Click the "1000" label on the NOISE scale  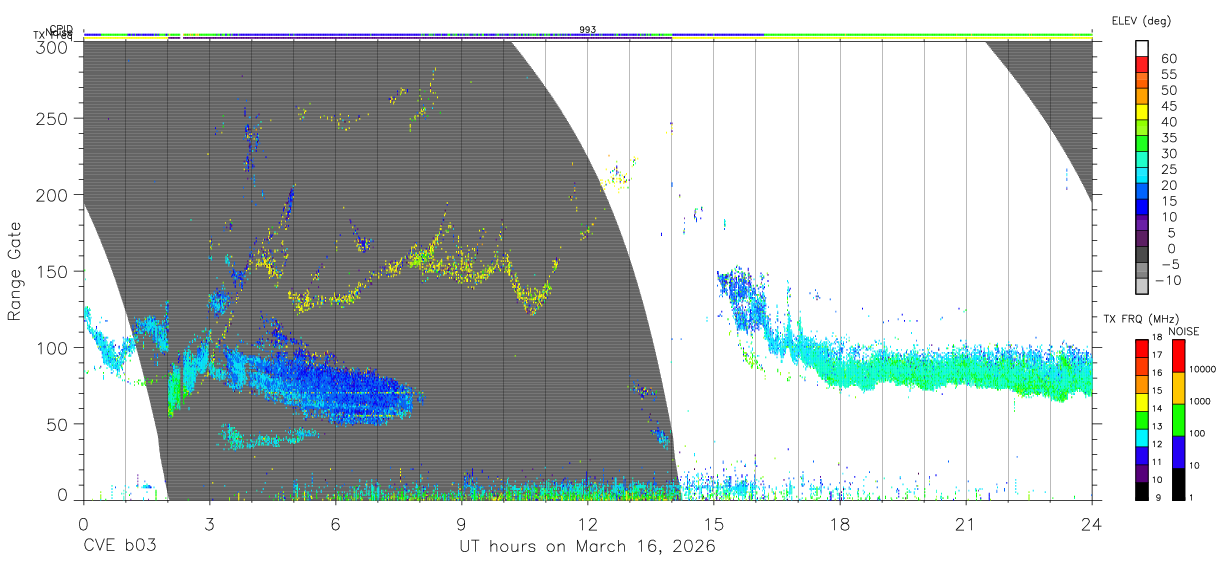1199,401
